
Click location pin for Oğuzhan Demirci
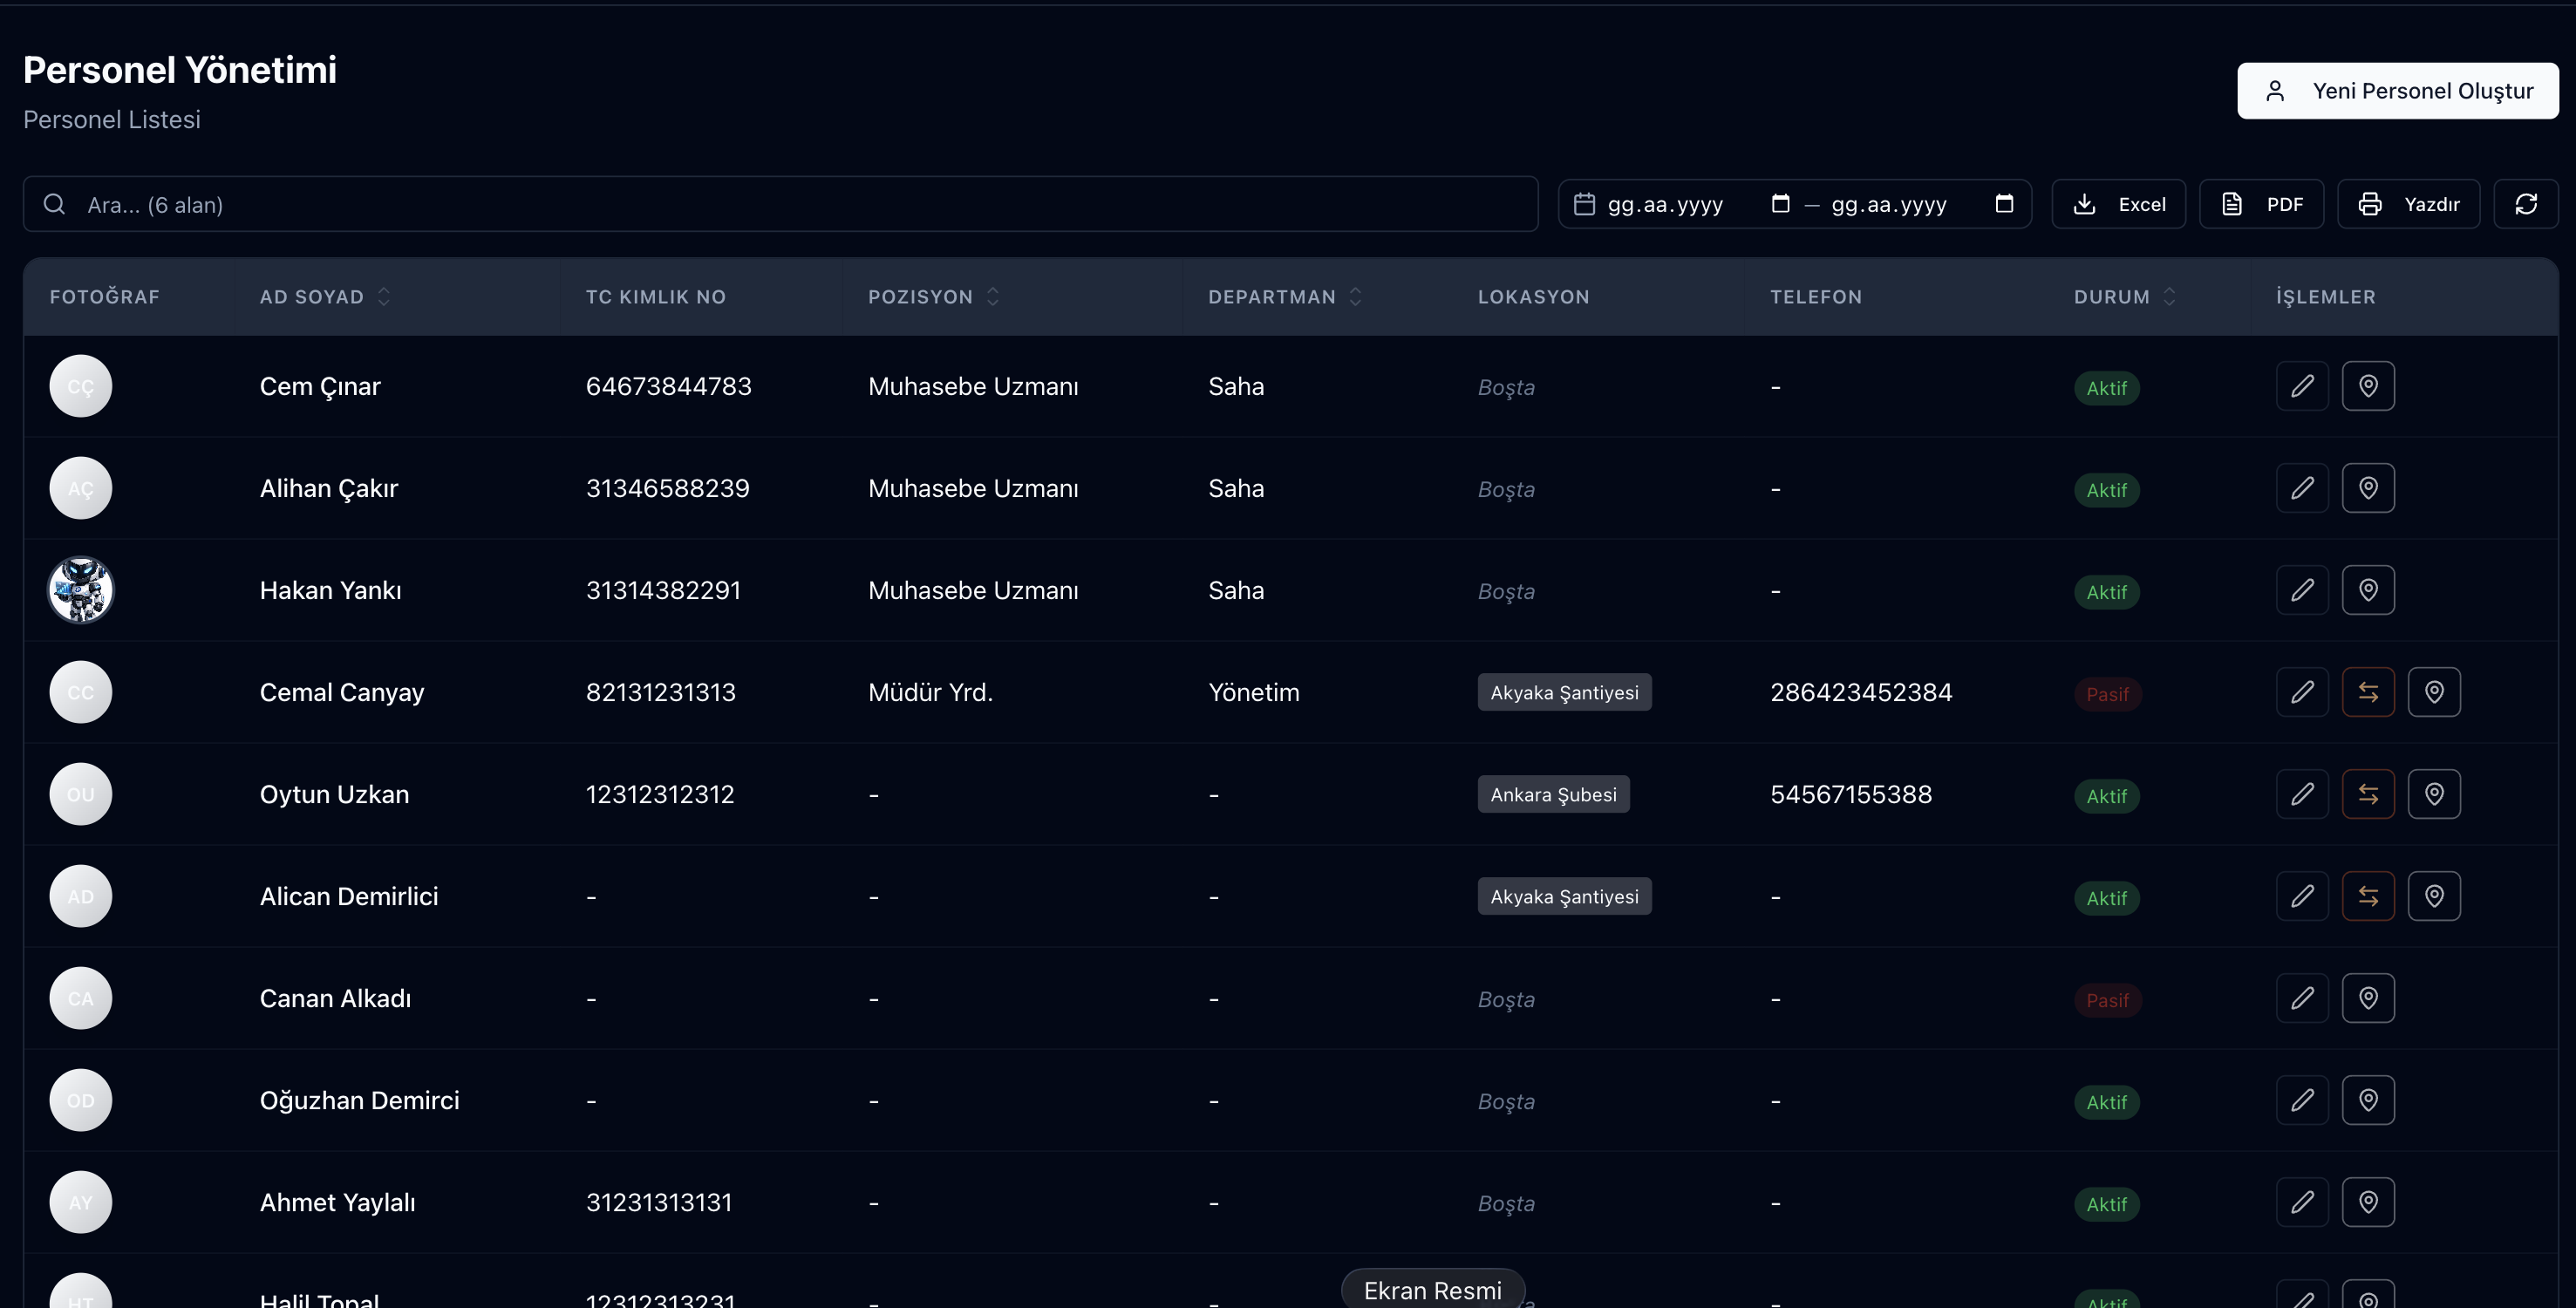click(x=2368, y=1100)
